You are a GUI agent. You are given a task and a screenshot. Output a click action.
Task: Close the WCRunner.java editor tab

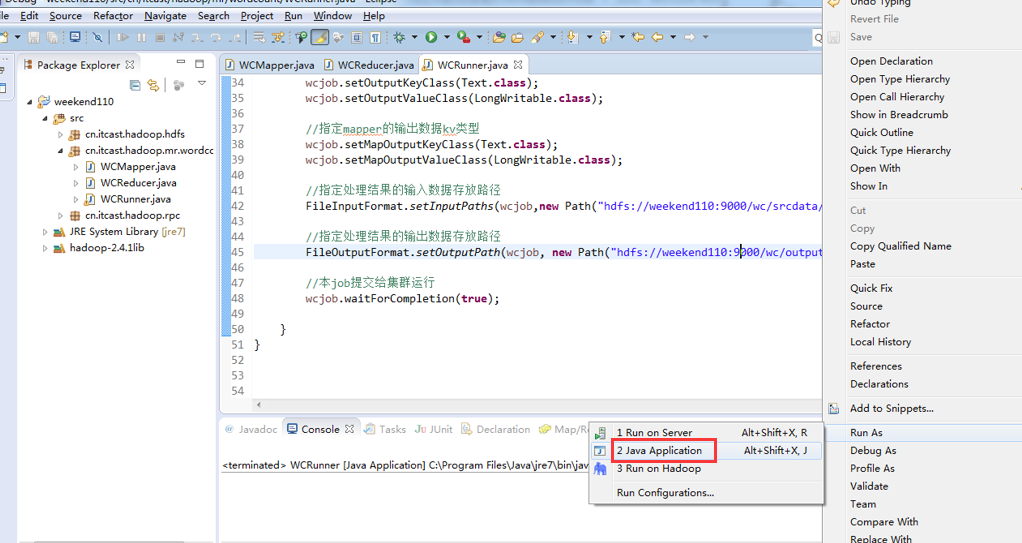518,65
